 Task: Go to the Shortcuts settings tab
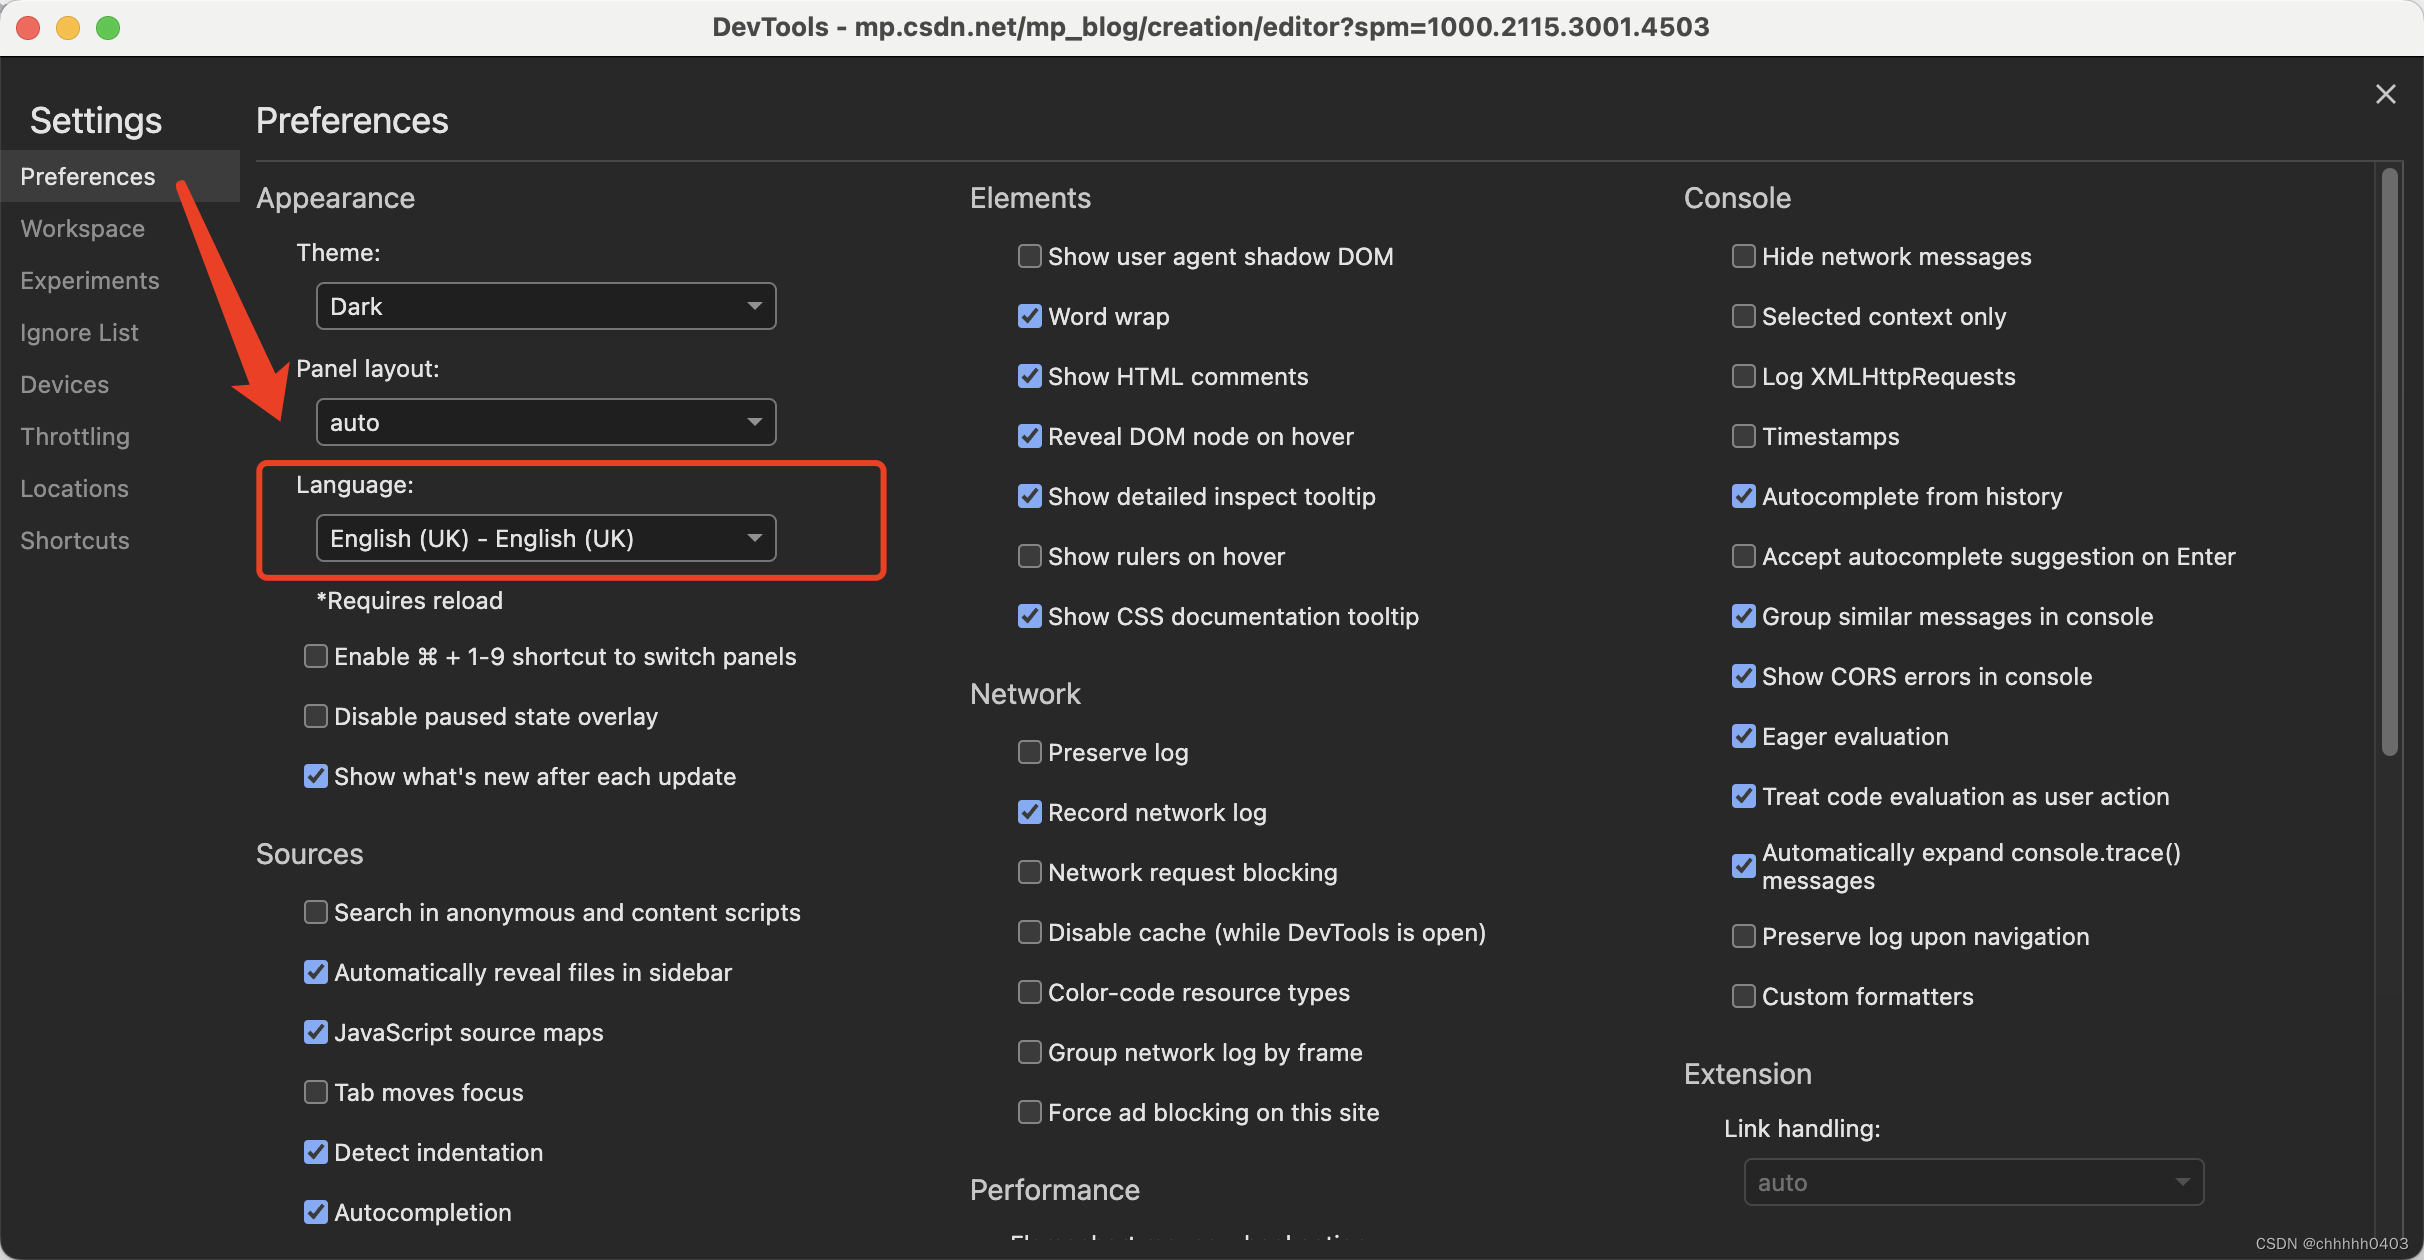pos(75,541)
